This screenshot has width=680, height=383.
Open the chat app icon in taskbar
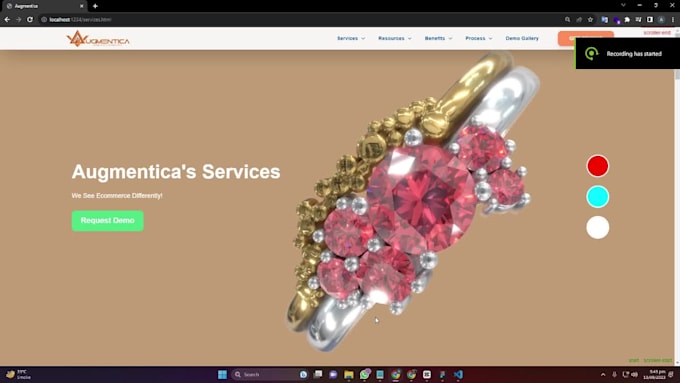(333, 374)
